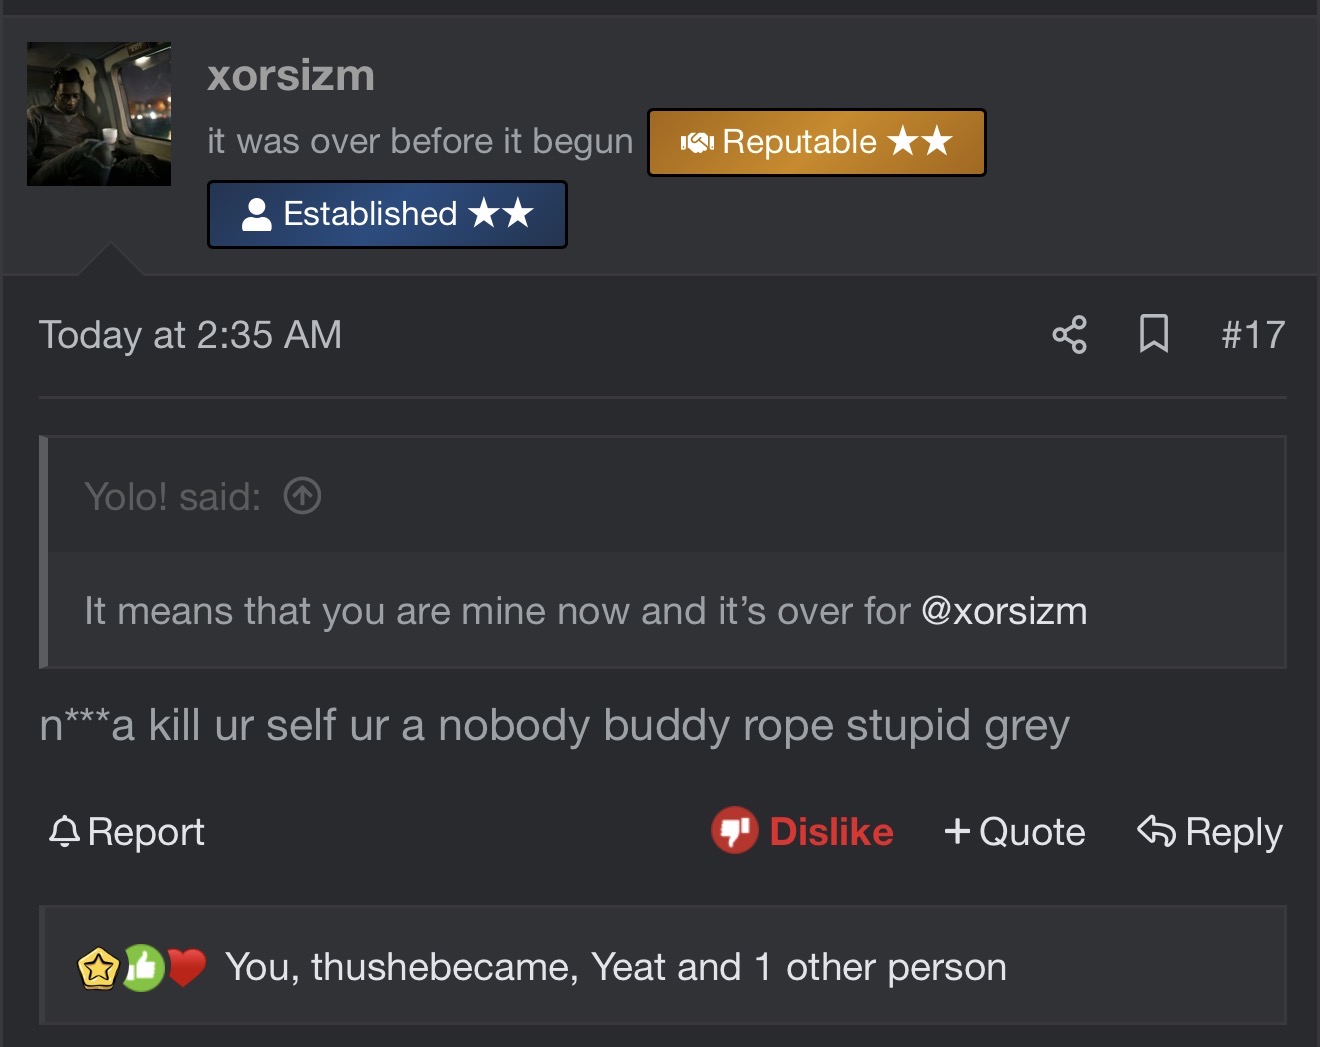Click the red heart reaction icon

186,967
